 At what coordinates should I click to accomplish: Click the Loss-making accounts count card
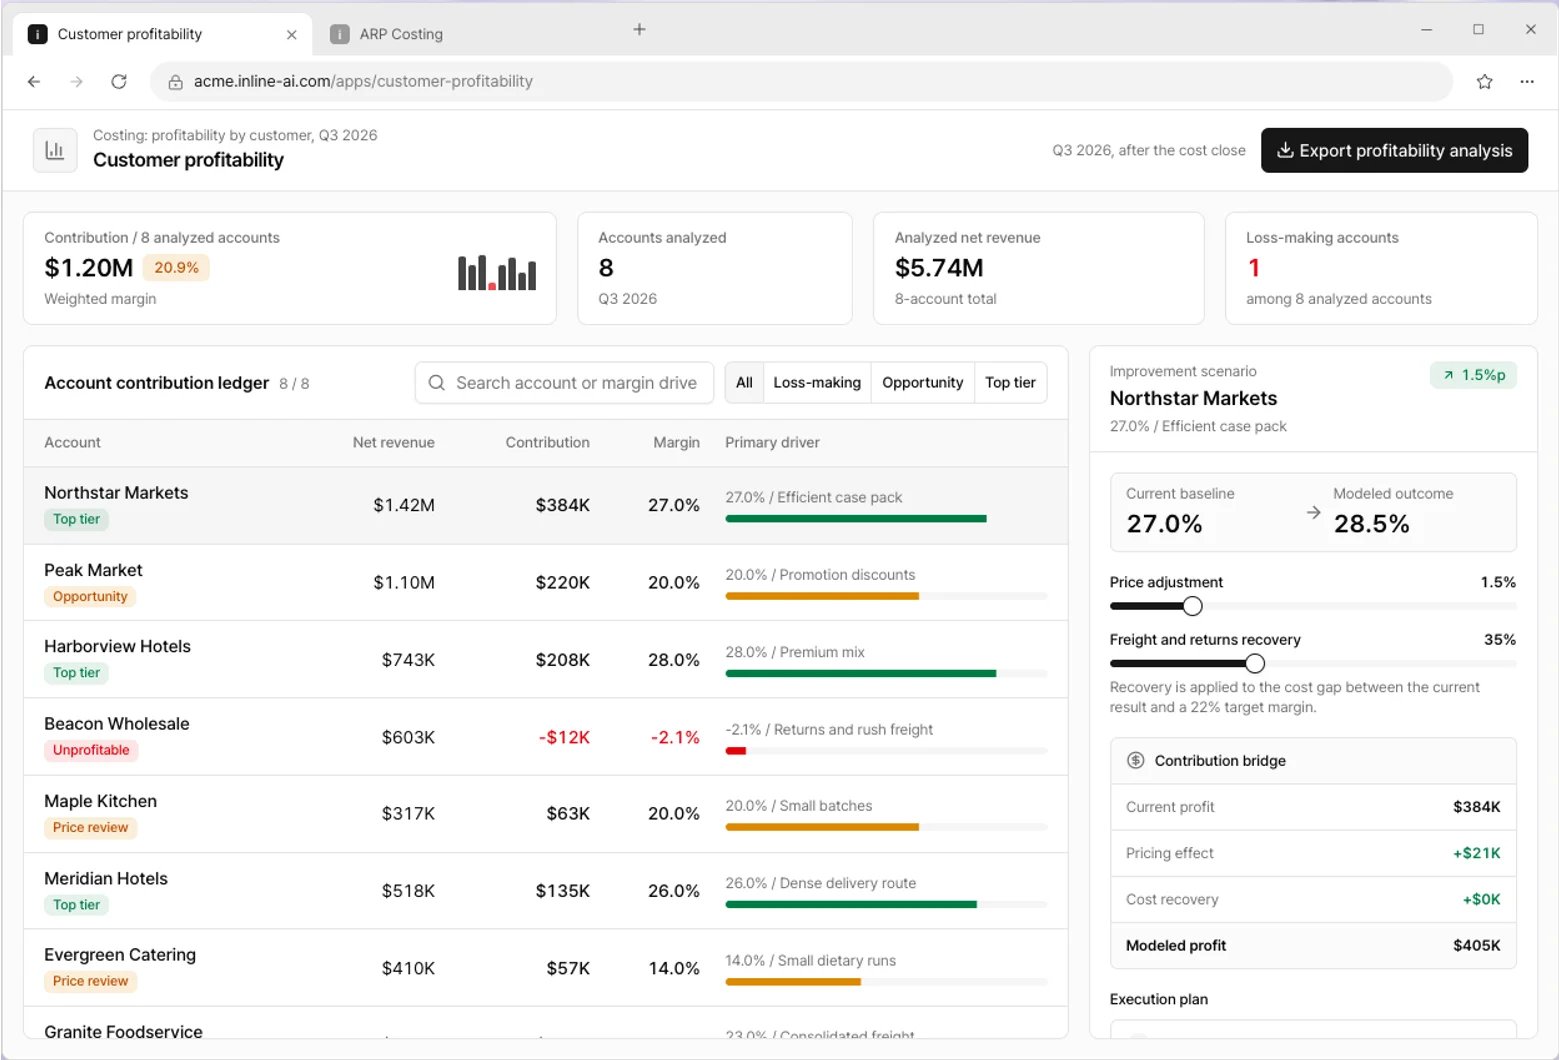pyautogui.click(x=1381, y=268)
